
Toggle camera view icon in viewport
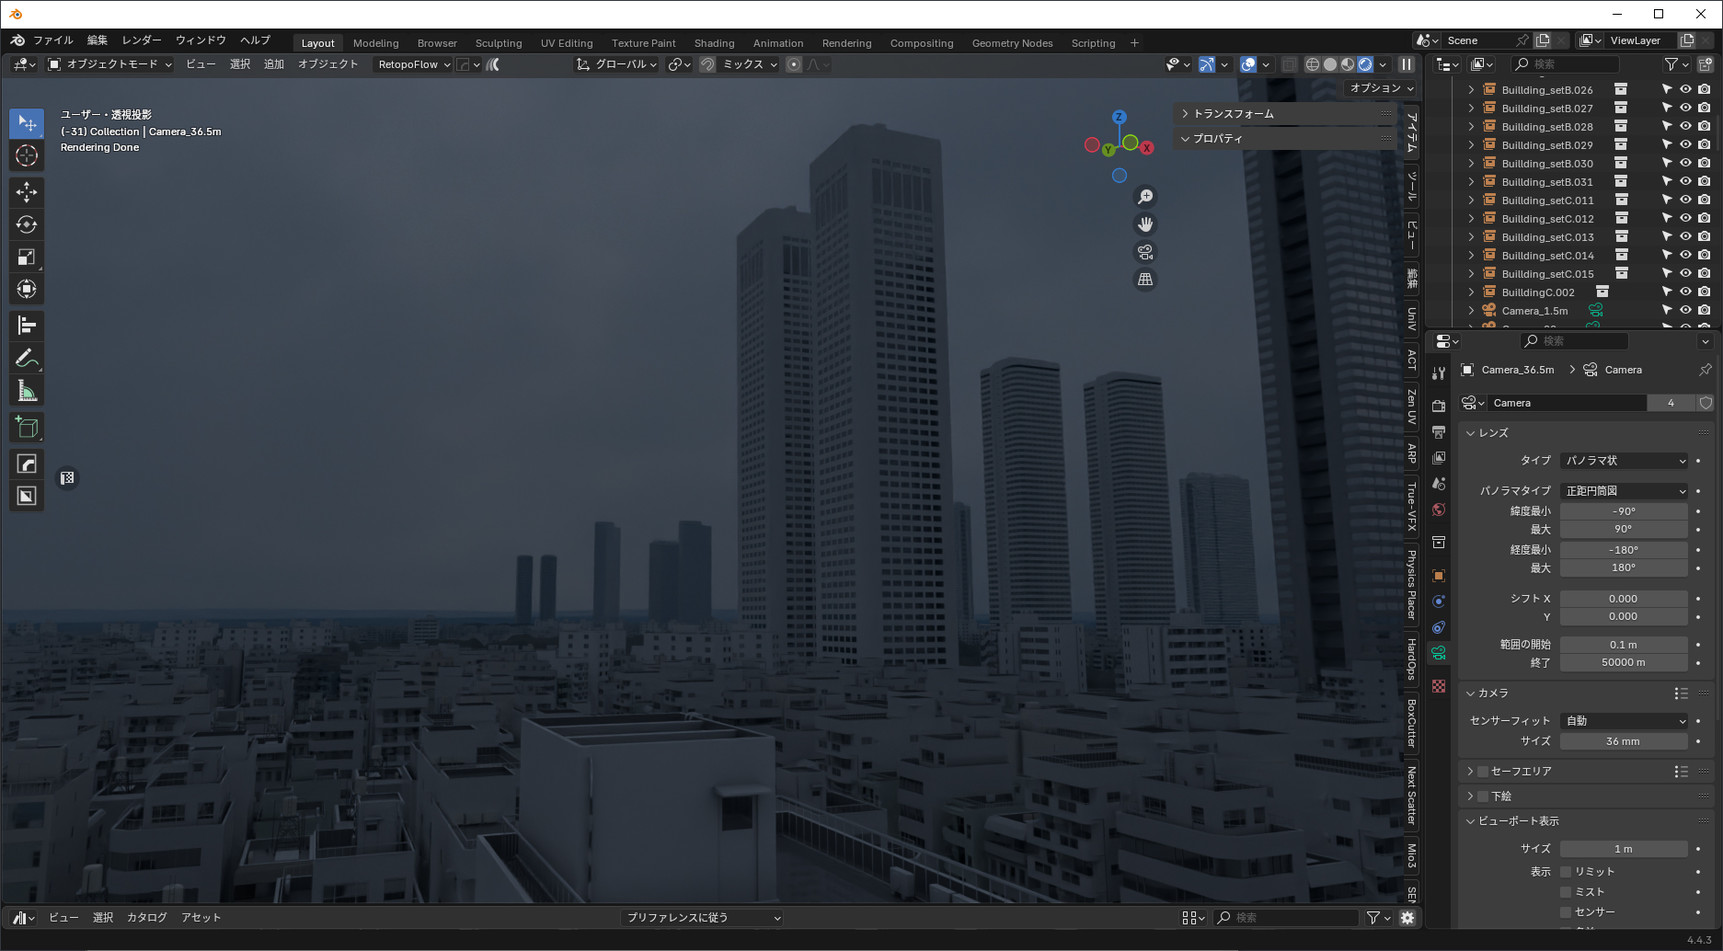click(1145, 252)
